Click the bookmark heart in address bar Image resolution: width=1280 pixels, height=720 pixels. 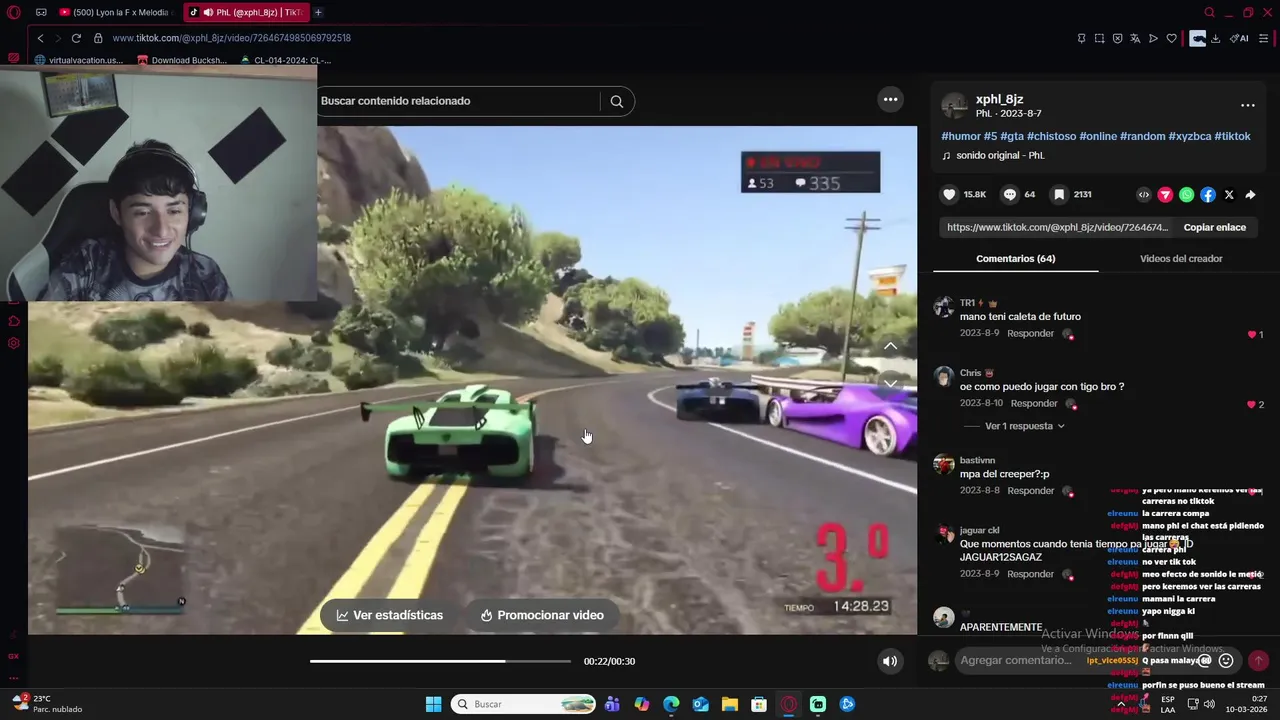tap(1171, 38)
